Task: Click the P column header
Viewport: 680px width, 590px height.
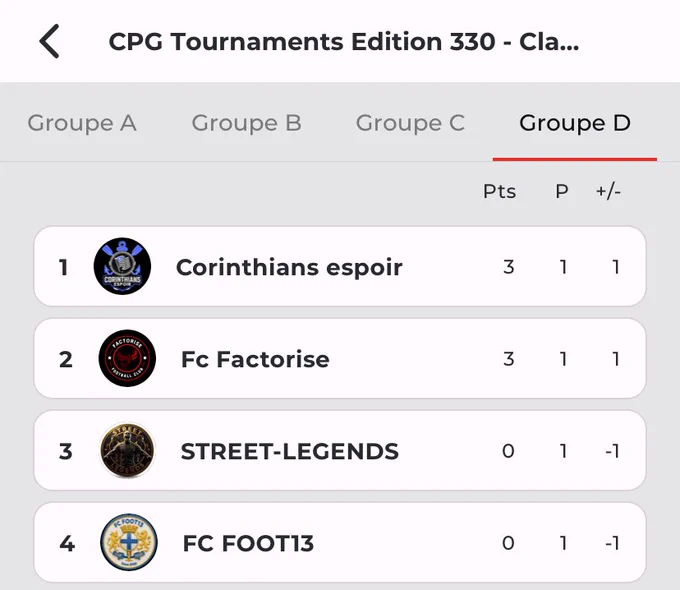Action: 562,191
